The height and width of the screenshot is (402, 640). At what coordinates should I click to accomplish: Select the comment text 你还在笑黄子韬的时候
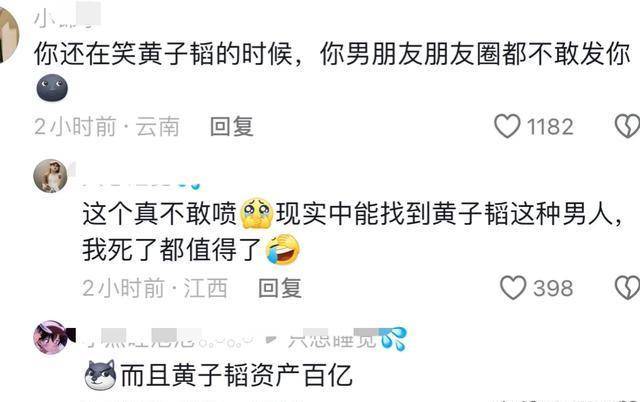(163, 54)
